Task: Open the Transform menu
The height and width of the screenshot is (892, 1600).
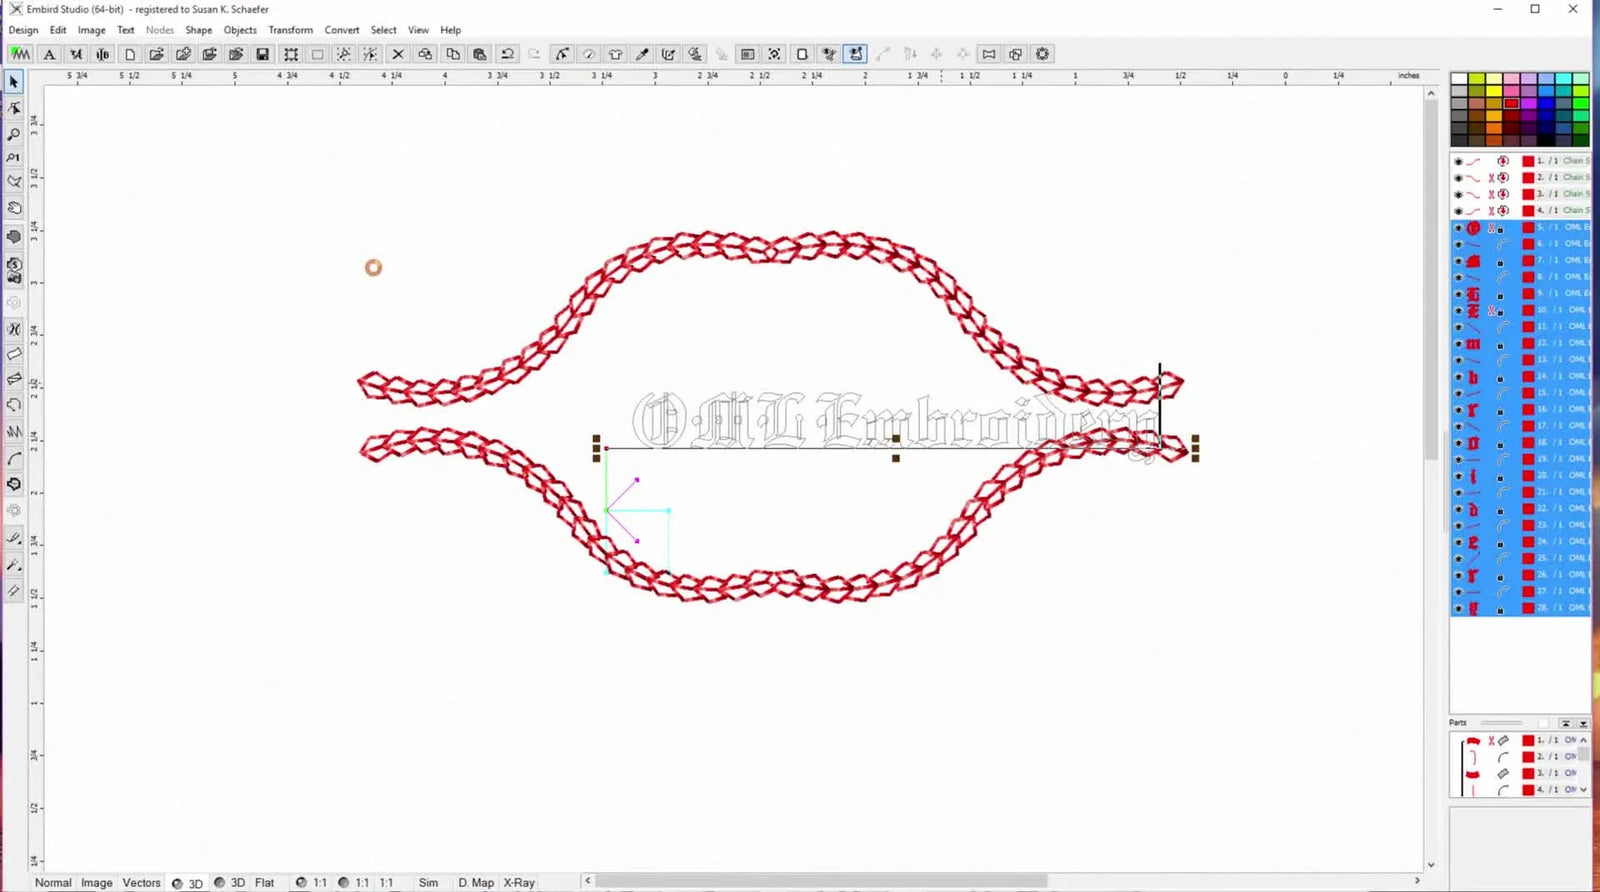Action: coord(290,30)
